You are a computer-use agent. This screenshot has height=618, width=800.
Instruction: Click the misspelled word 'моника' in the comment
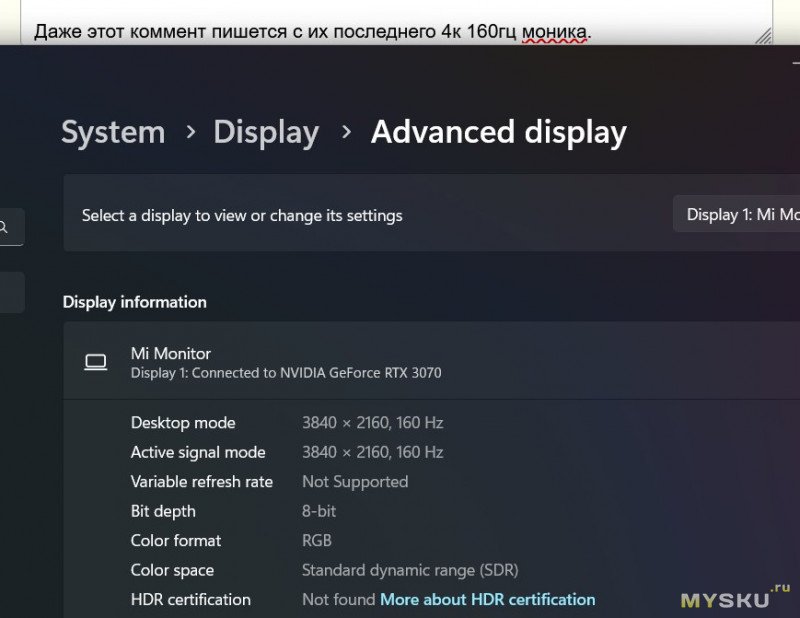[x=554, y=32]
